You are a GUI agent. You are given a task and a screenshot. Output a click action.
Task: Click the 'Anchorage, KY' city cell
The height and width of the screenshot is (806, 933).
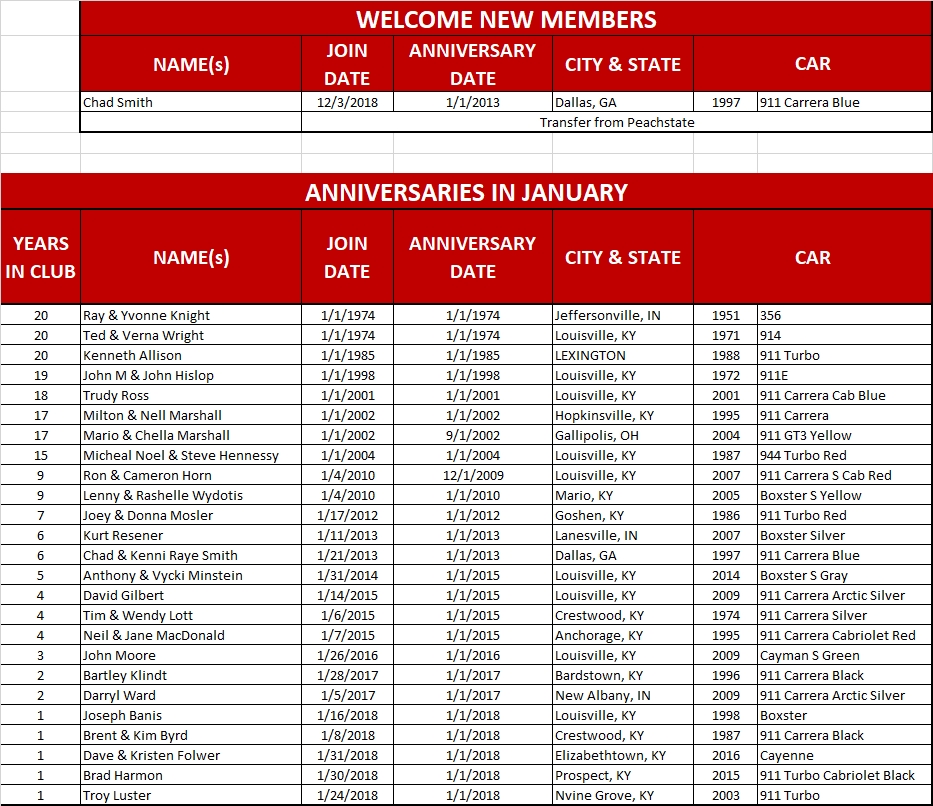(x=623, y=635)
